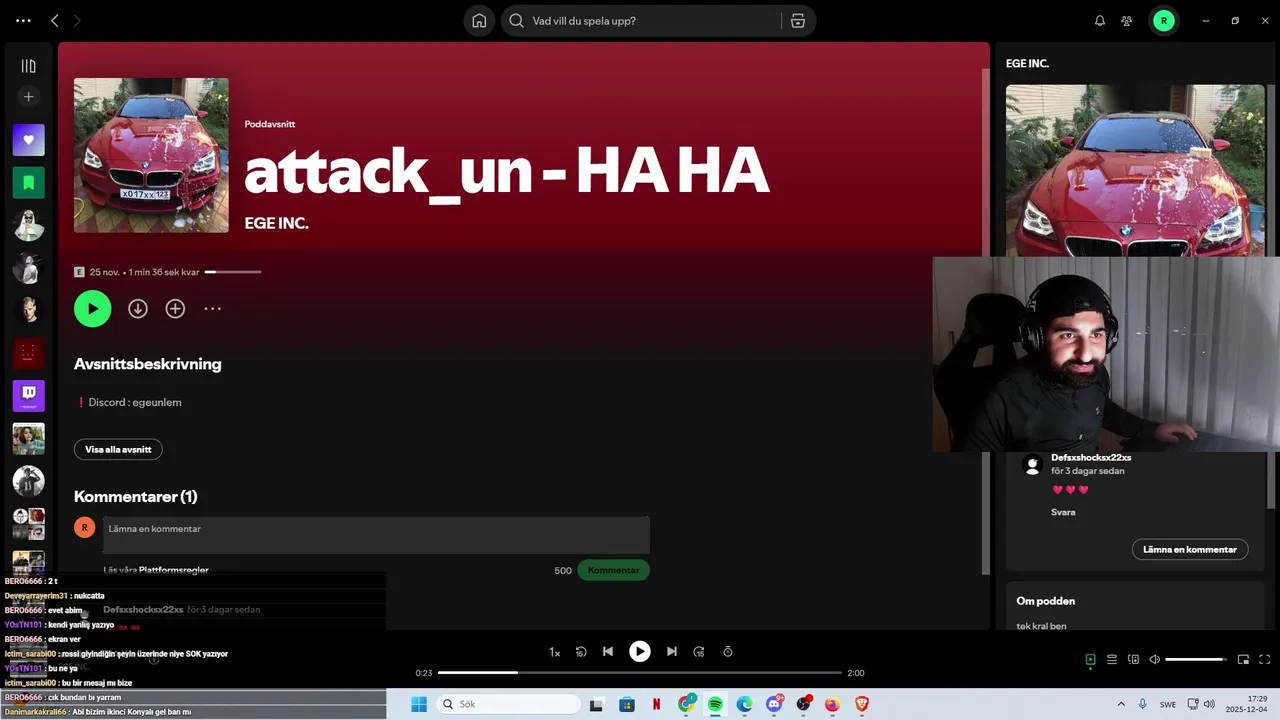Open Netflix from taskbar
This screenshot has height=720, width=1280.
coord(656,704)
